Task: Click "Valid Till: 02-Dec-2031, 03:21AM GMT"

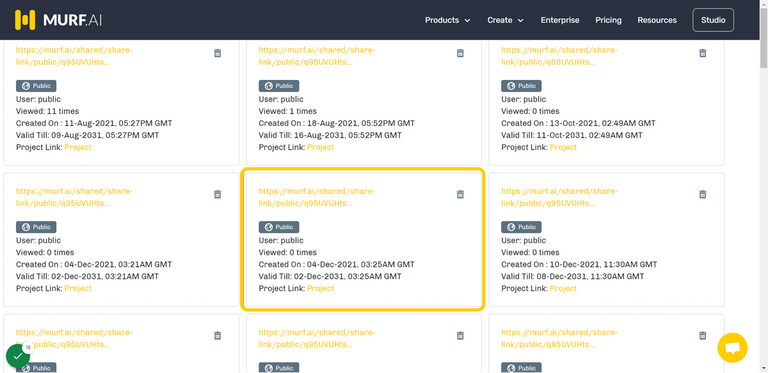Action: [87, 276]
